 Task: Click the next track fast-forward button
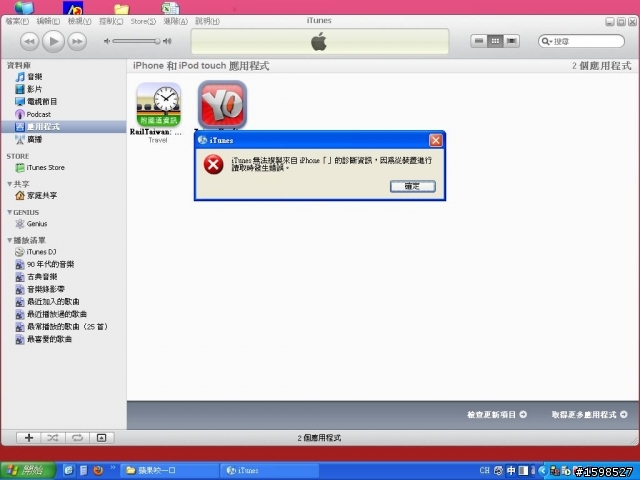pos(77,41)
